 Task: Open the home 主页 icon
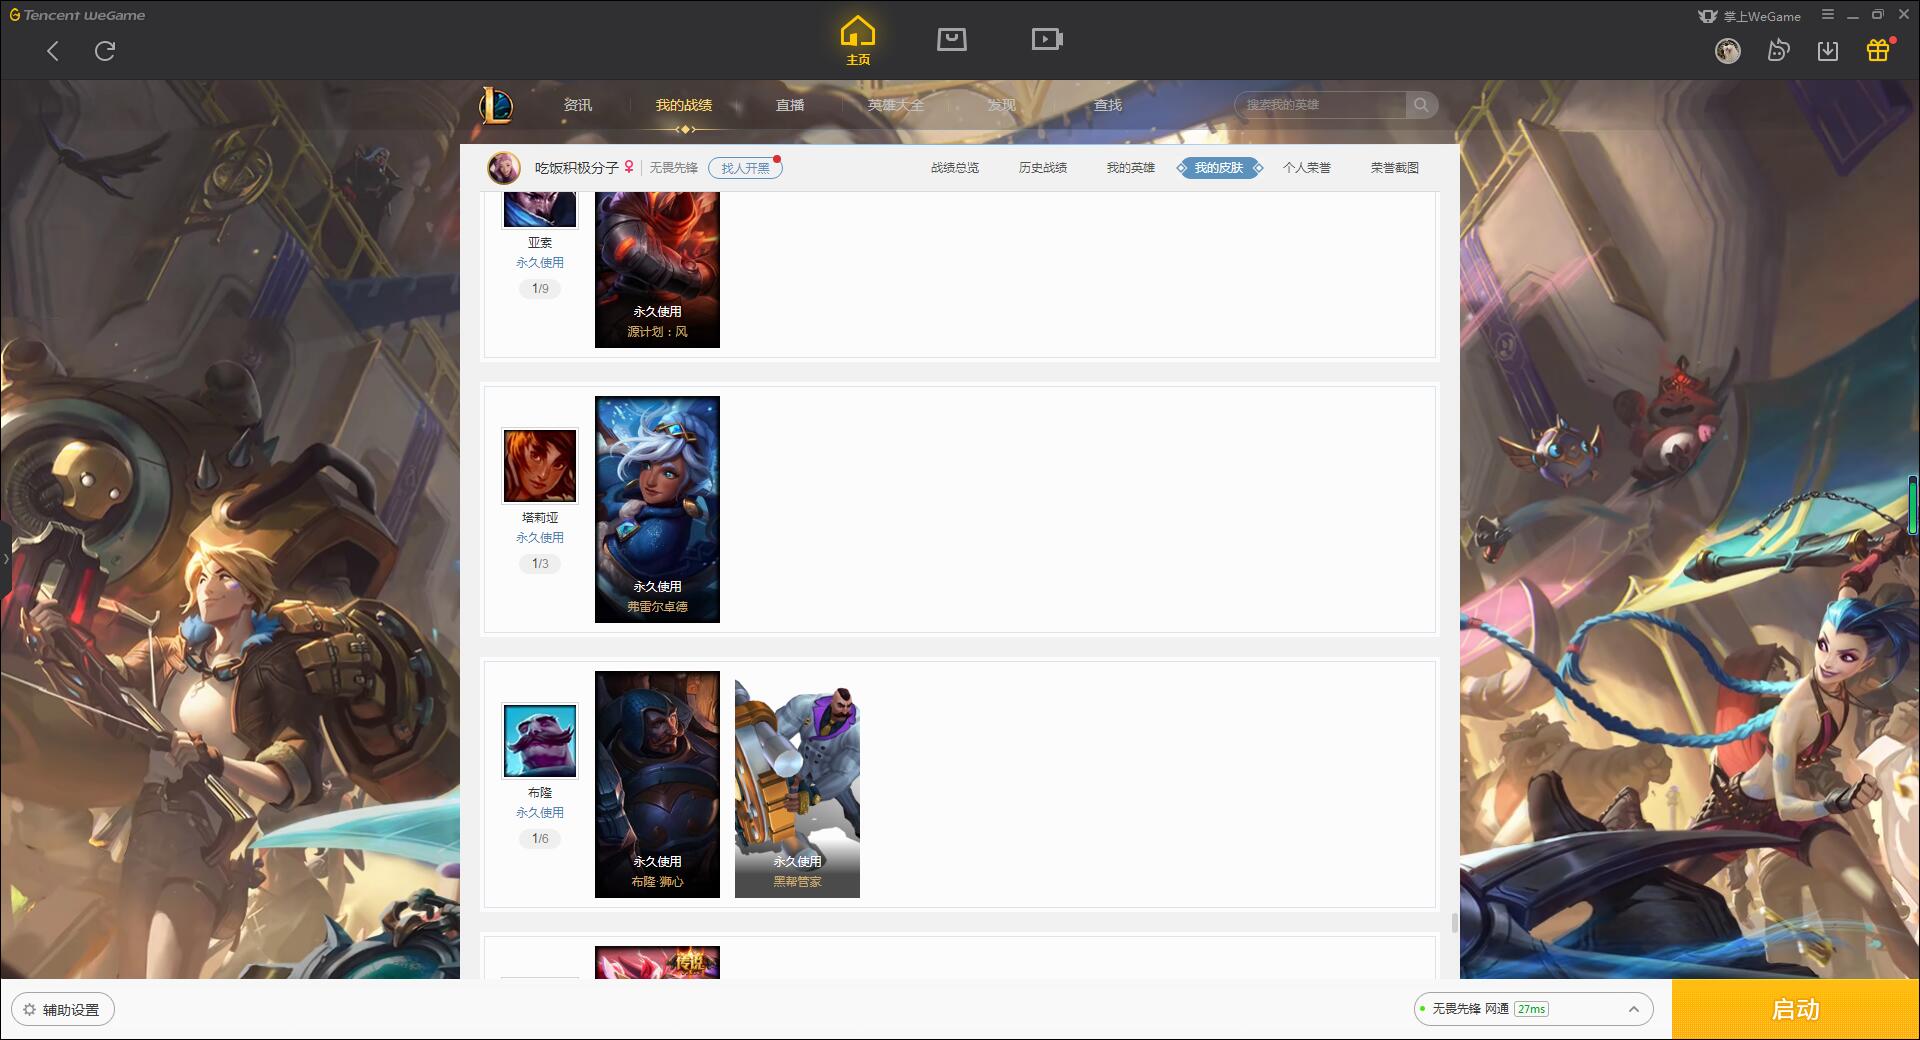tap(858, 41)
